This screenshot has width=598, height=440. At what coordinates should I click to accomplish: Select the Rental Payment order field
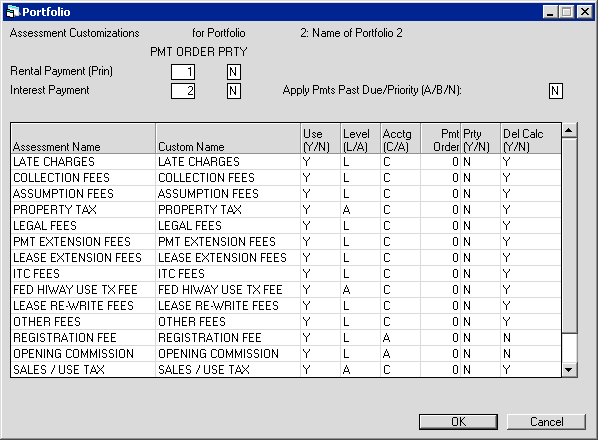pyautogui.click(x=183, y=72)
